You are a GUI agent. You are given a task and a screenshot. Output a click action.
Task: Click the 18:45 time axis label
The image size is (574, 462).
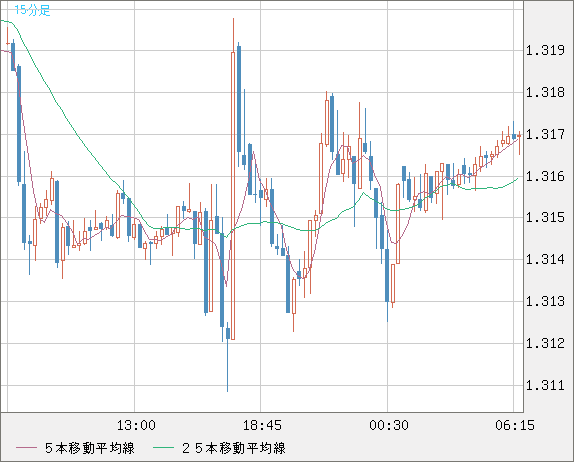(262, 425)
